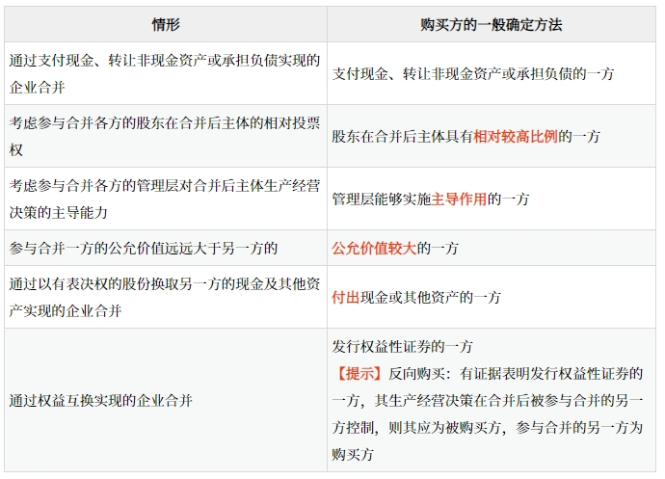
Task: Click the line '发行权益性证券的一方'
Action: [x=402, y=346]
